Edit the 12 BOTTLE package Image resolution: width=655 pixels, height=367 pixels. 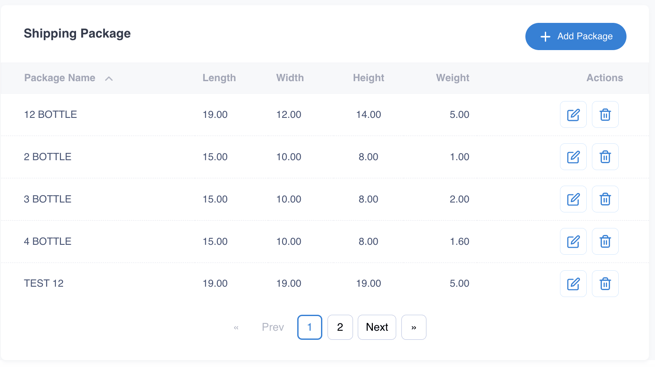coord(573,114)
